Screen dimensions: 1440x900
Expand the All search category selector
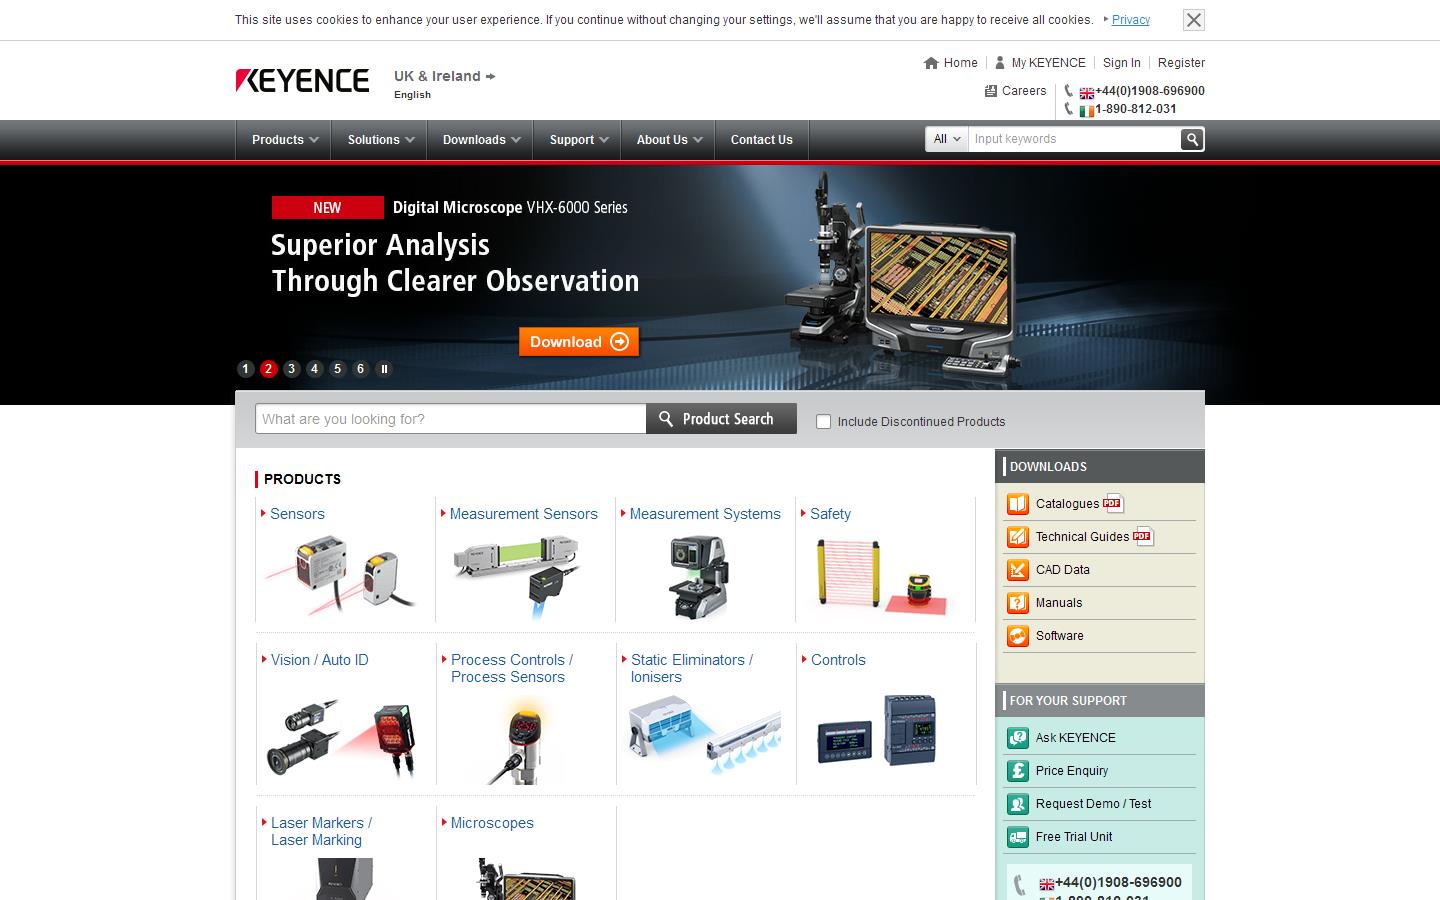click(x=944, y=139)
